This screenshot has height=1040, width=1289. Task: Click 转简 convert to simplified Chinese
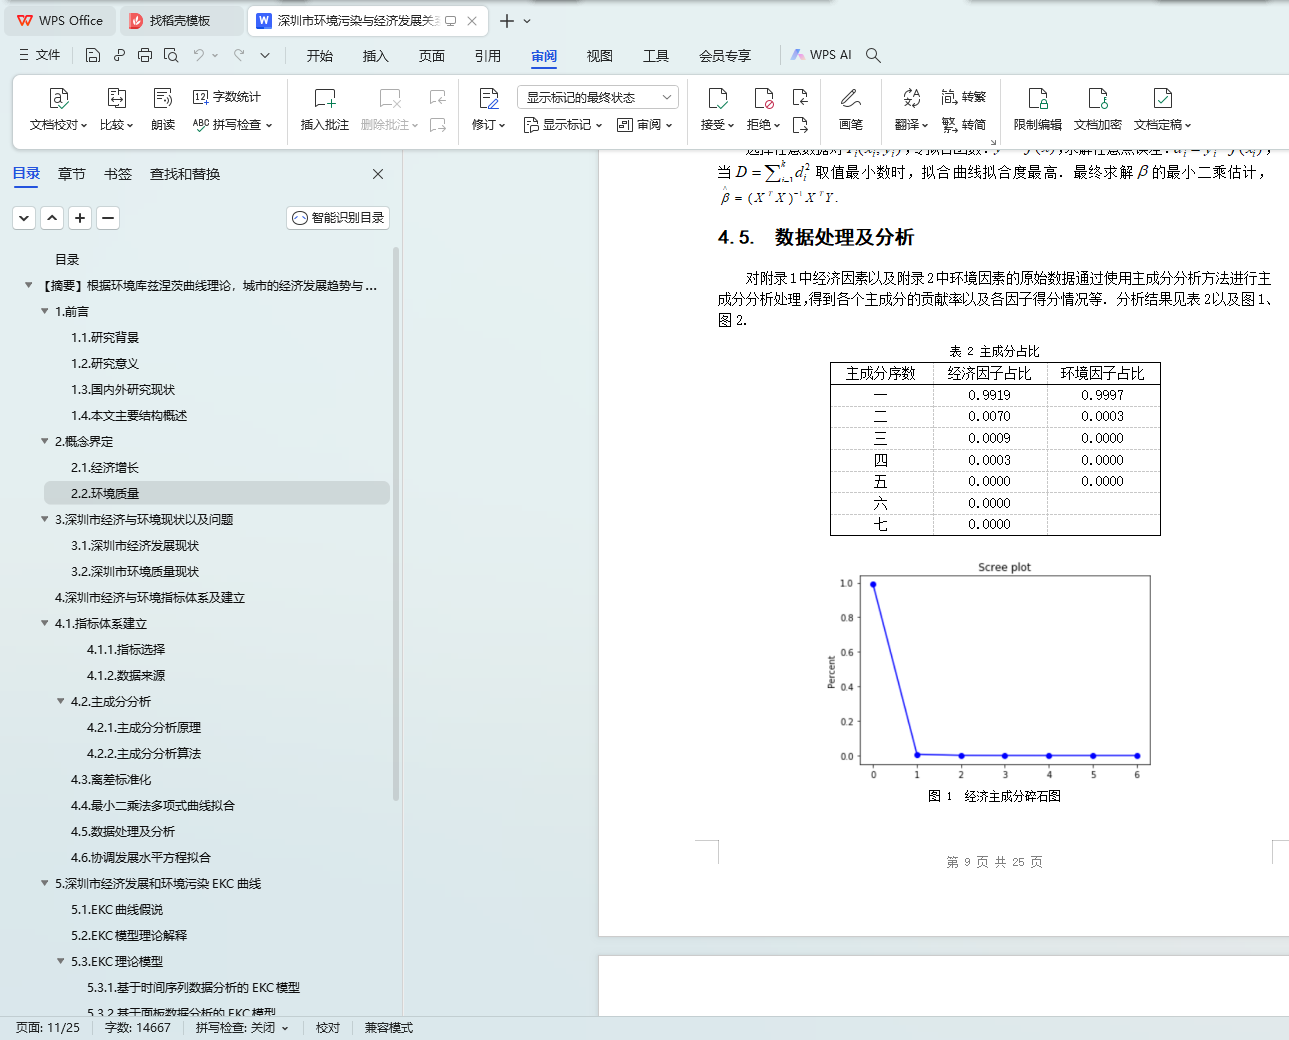[964, 125]
